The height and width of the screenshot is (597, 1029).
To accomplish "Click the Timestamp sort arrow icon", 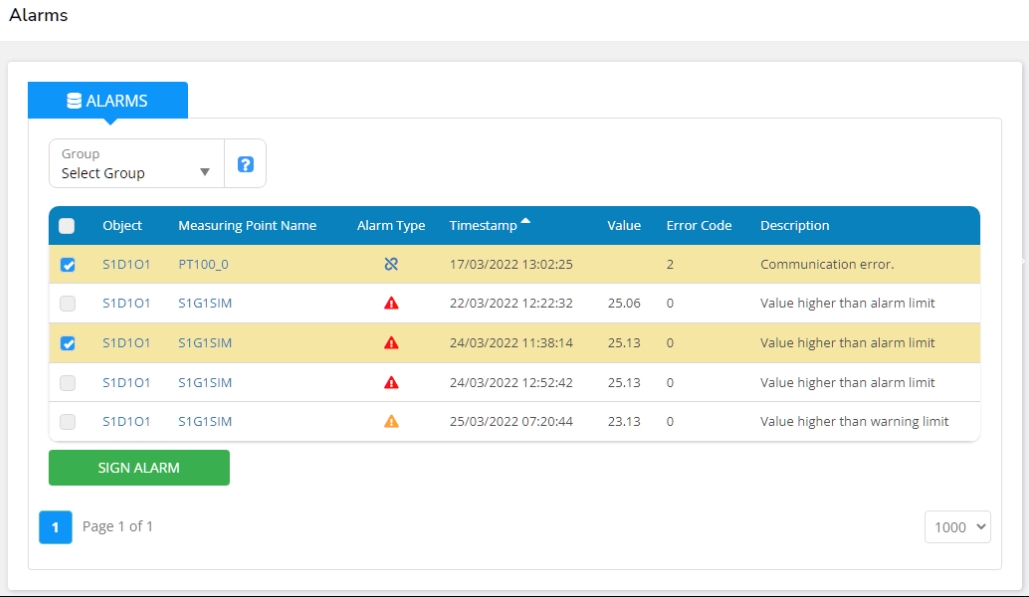I will tap(526, 222).
